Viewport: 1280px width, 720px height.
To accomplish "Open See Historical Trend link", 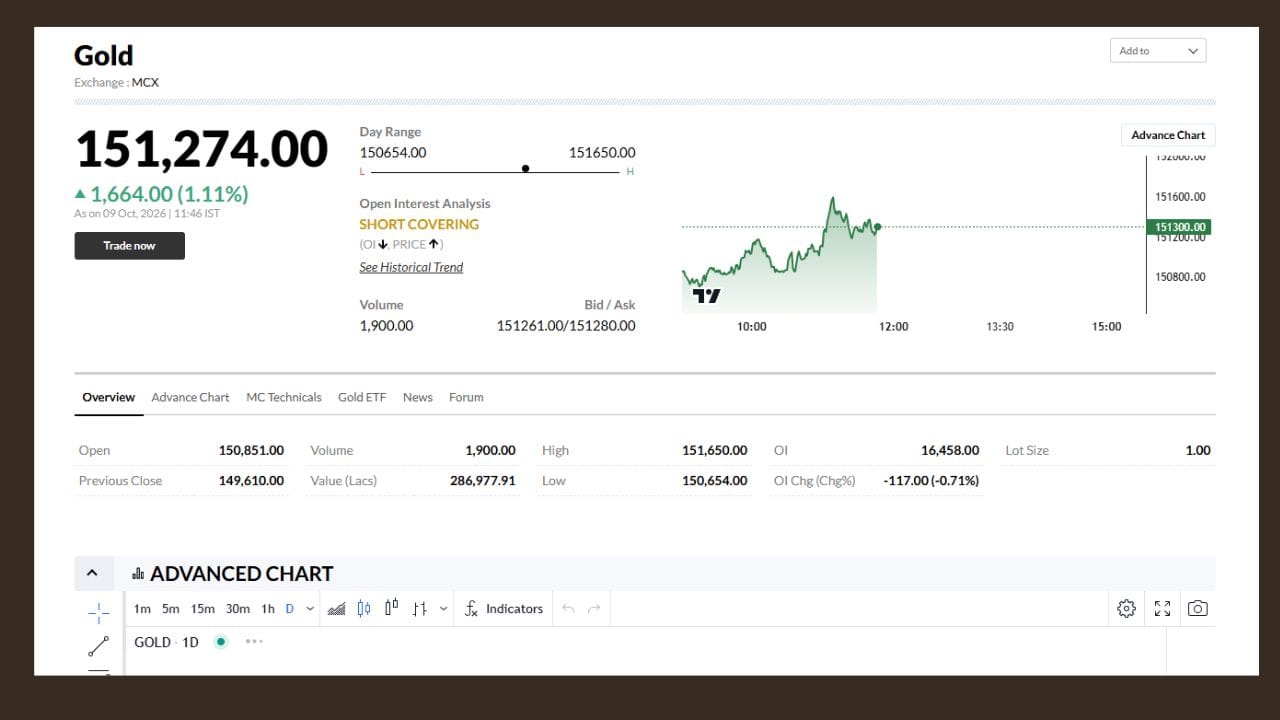I will [411, 267].
